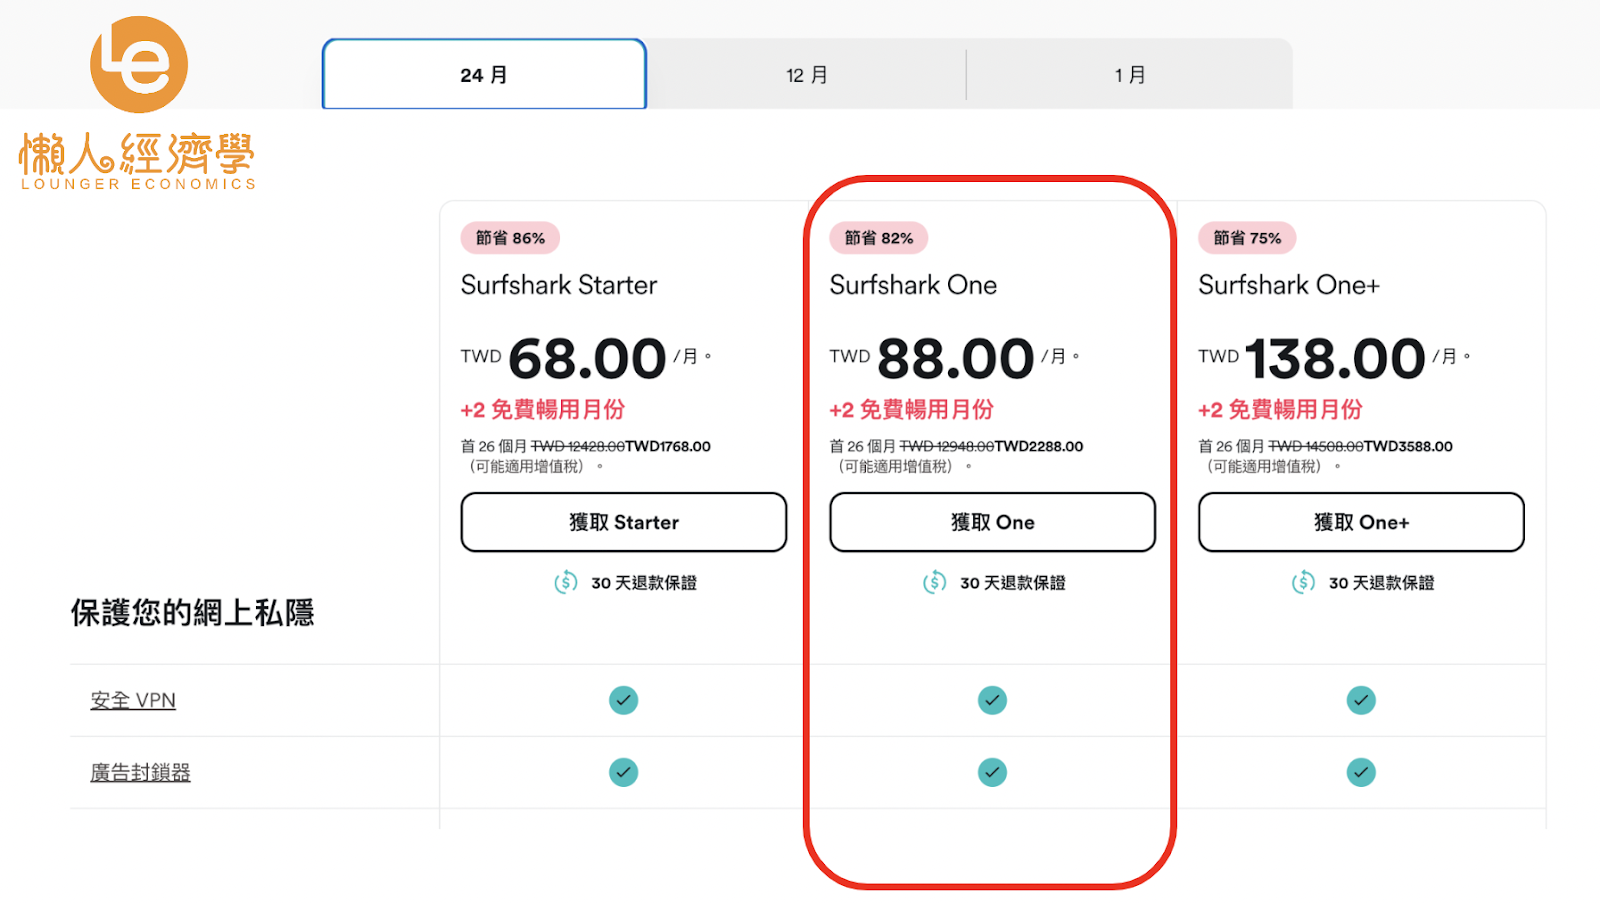Viewport: 1600px width, 903px height.
Task: Click the 節省 86% badge
Action: tap(510, 238)
